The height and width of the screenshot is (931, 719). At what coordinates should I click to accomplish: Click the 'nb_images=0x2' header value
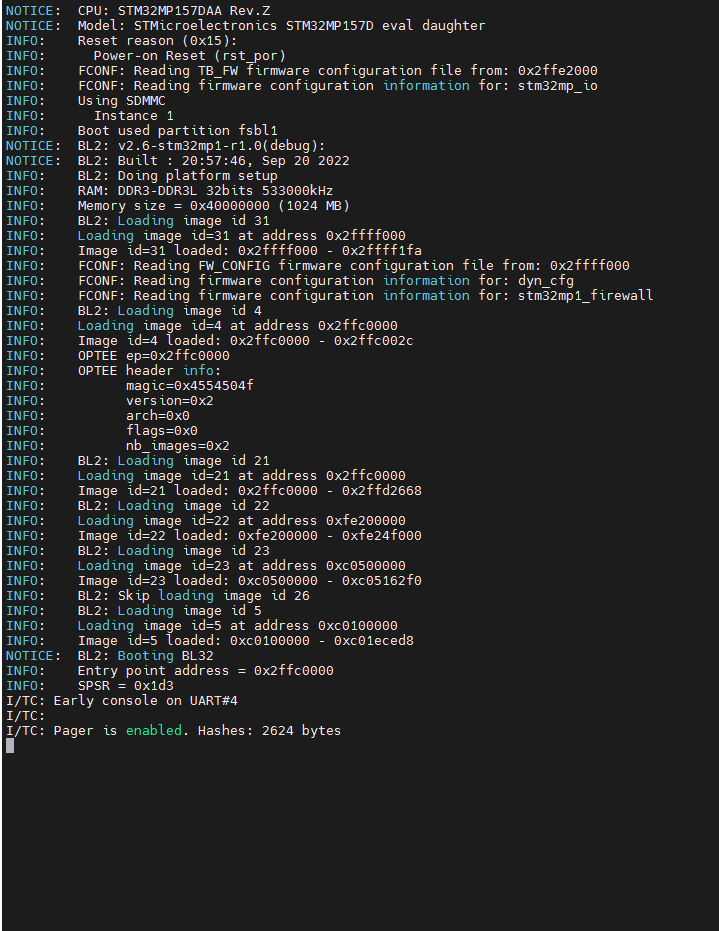point(178,446)
